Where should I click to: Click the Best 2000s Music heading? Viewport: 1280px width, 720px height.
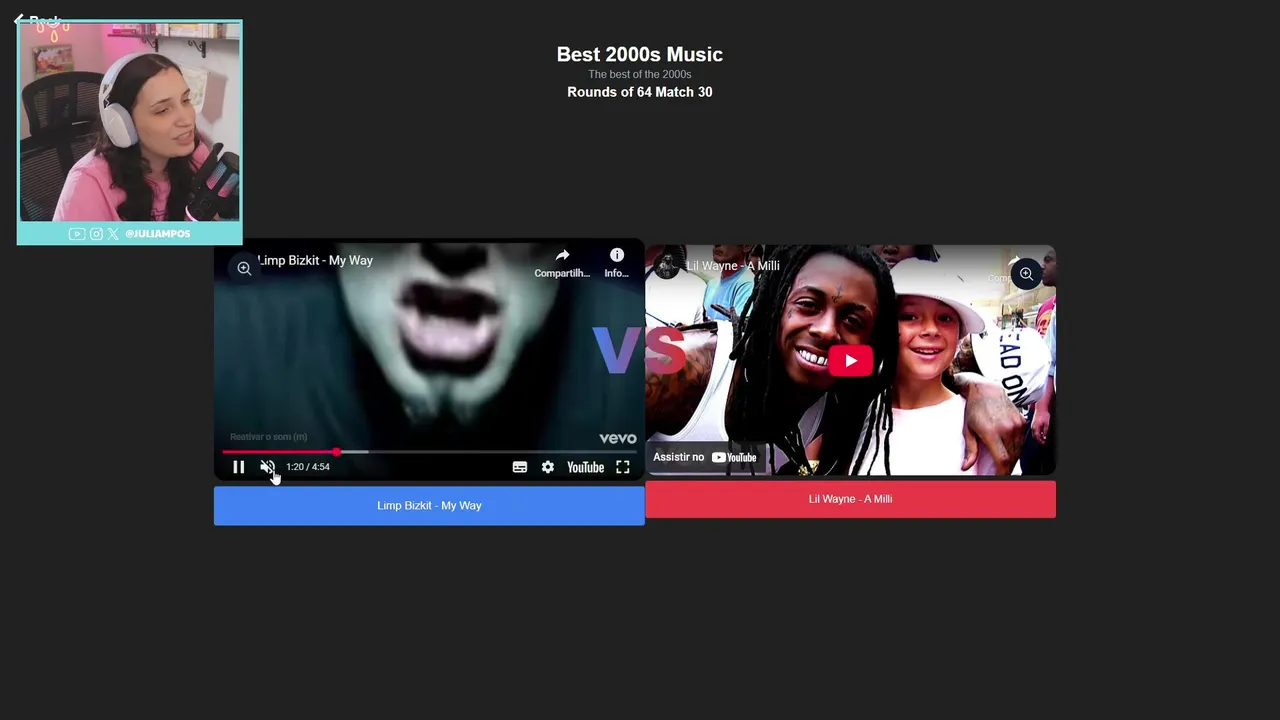coord(640,55)
